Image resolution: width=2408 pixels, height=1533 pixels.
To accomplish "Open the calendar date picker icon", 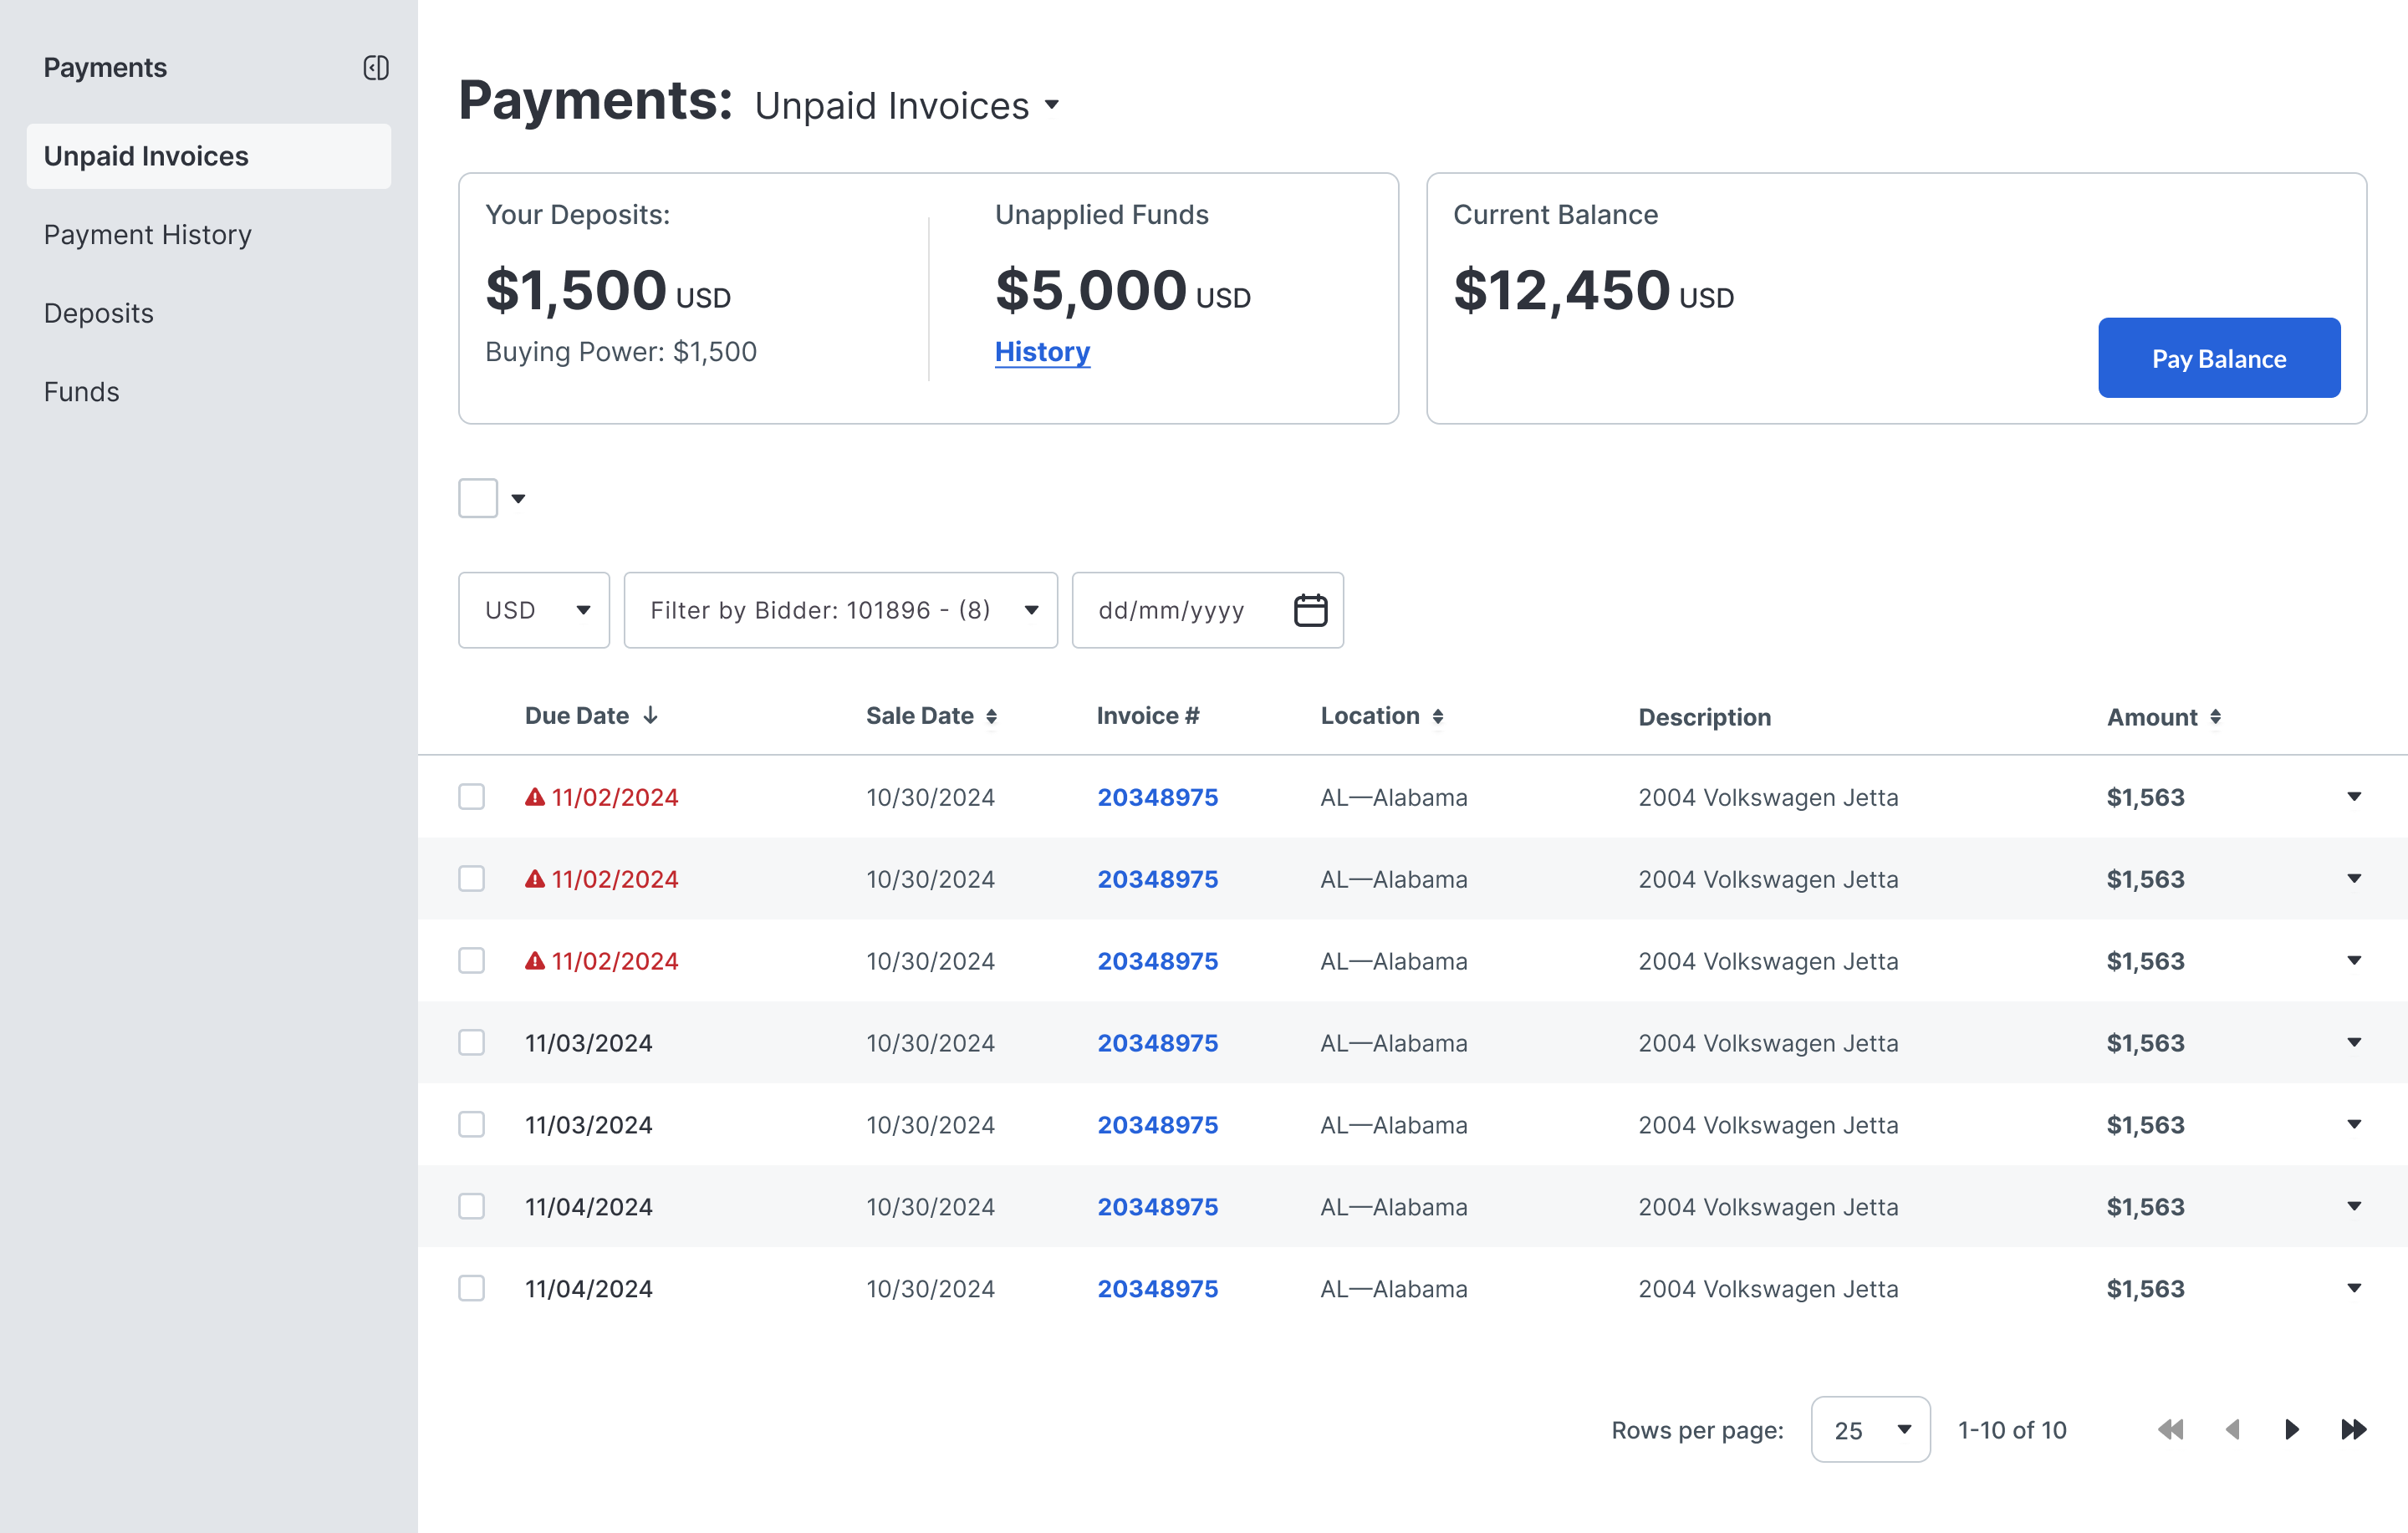I will click(x=1310, y=610).
